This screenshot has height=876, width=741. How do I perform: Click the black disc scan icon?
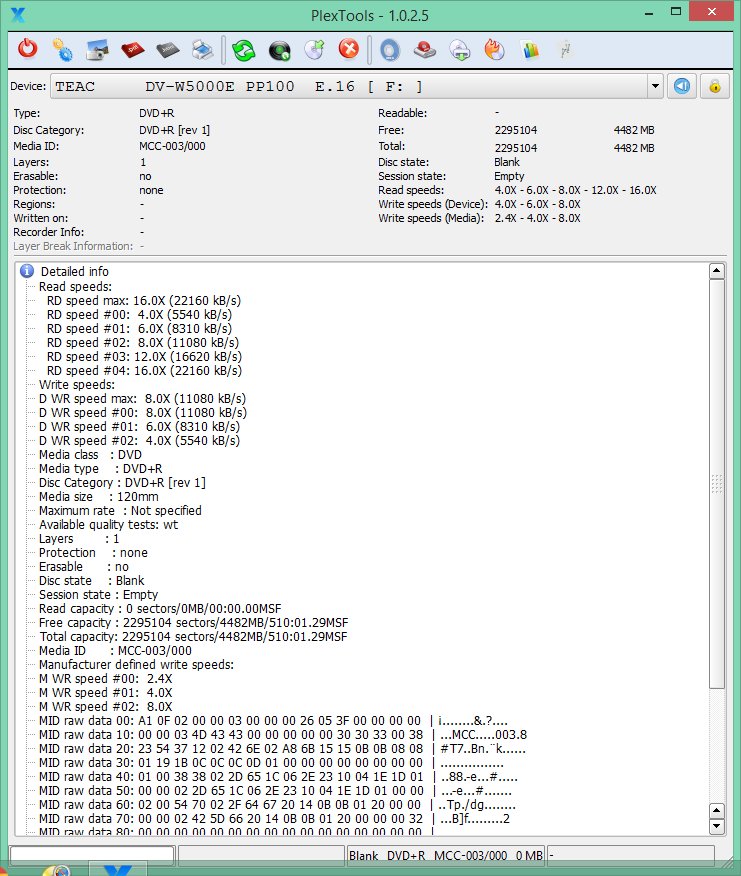(279, 50)
